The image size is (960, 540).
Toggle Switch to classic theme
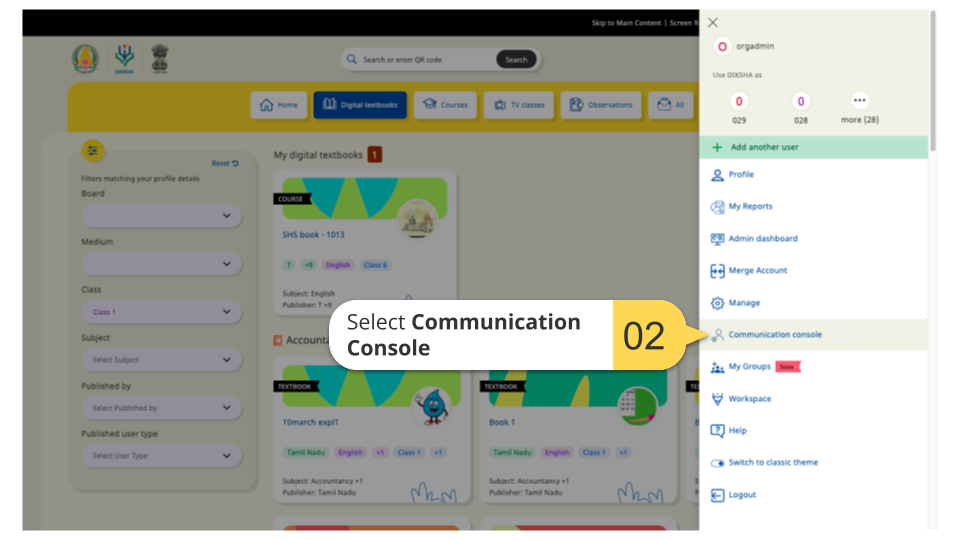(717, 463)
